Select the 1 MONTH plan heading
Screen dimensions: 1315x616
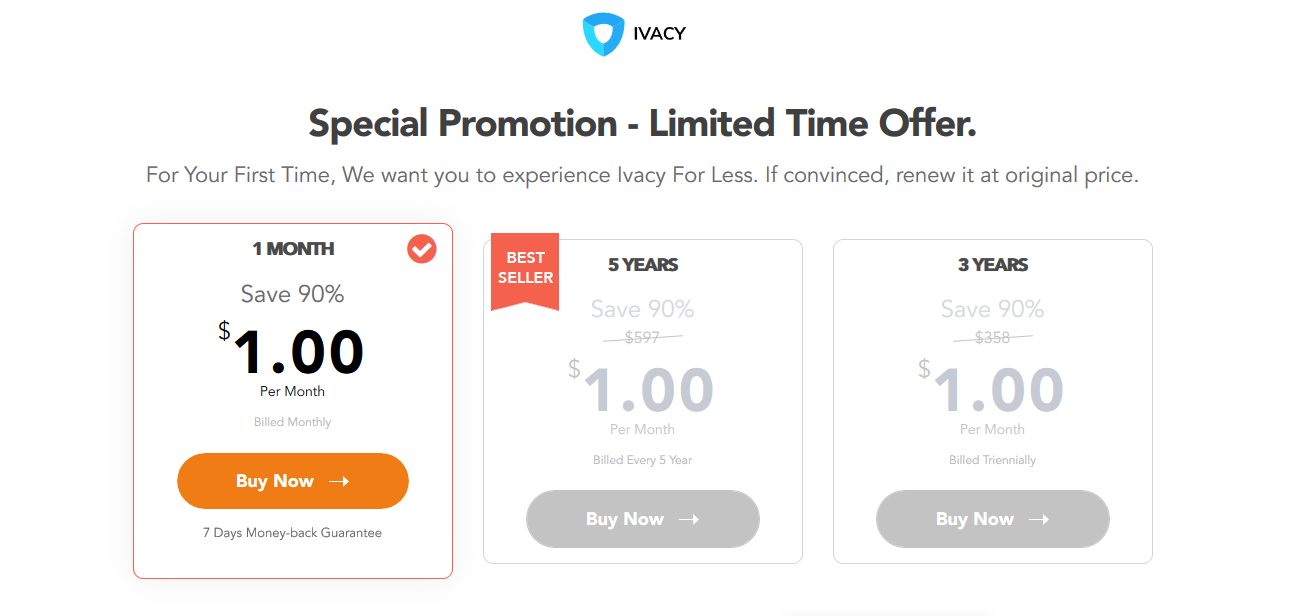pyautogui.click(x=293, y=249)
